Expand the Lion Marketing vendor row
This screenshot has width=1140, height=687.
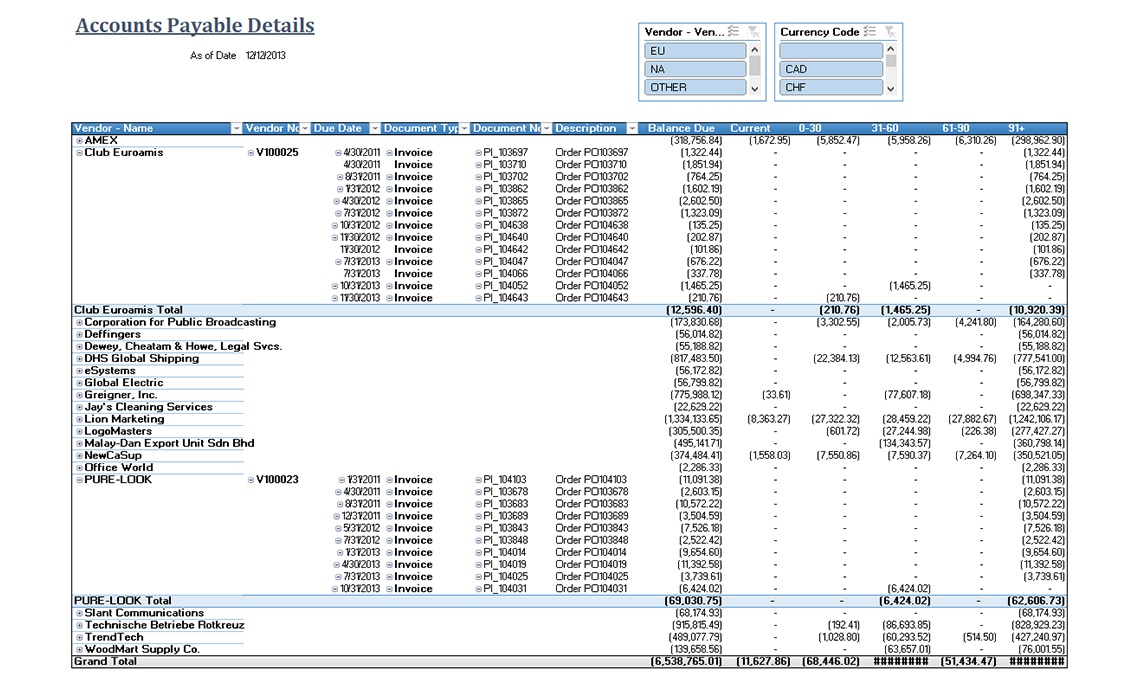(79, 419)
